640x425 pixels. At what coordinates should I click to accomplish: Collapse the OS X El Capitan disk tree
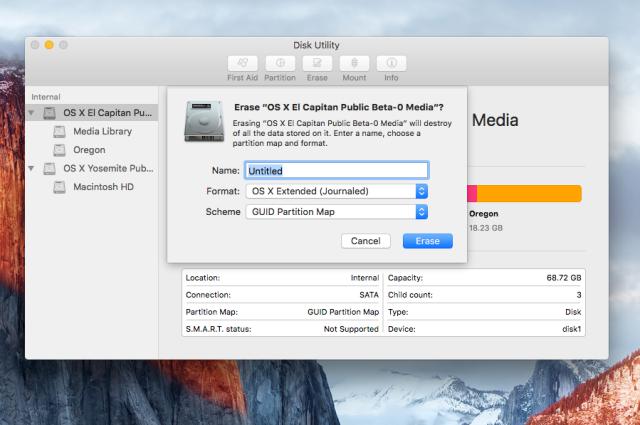pos(31,113)
